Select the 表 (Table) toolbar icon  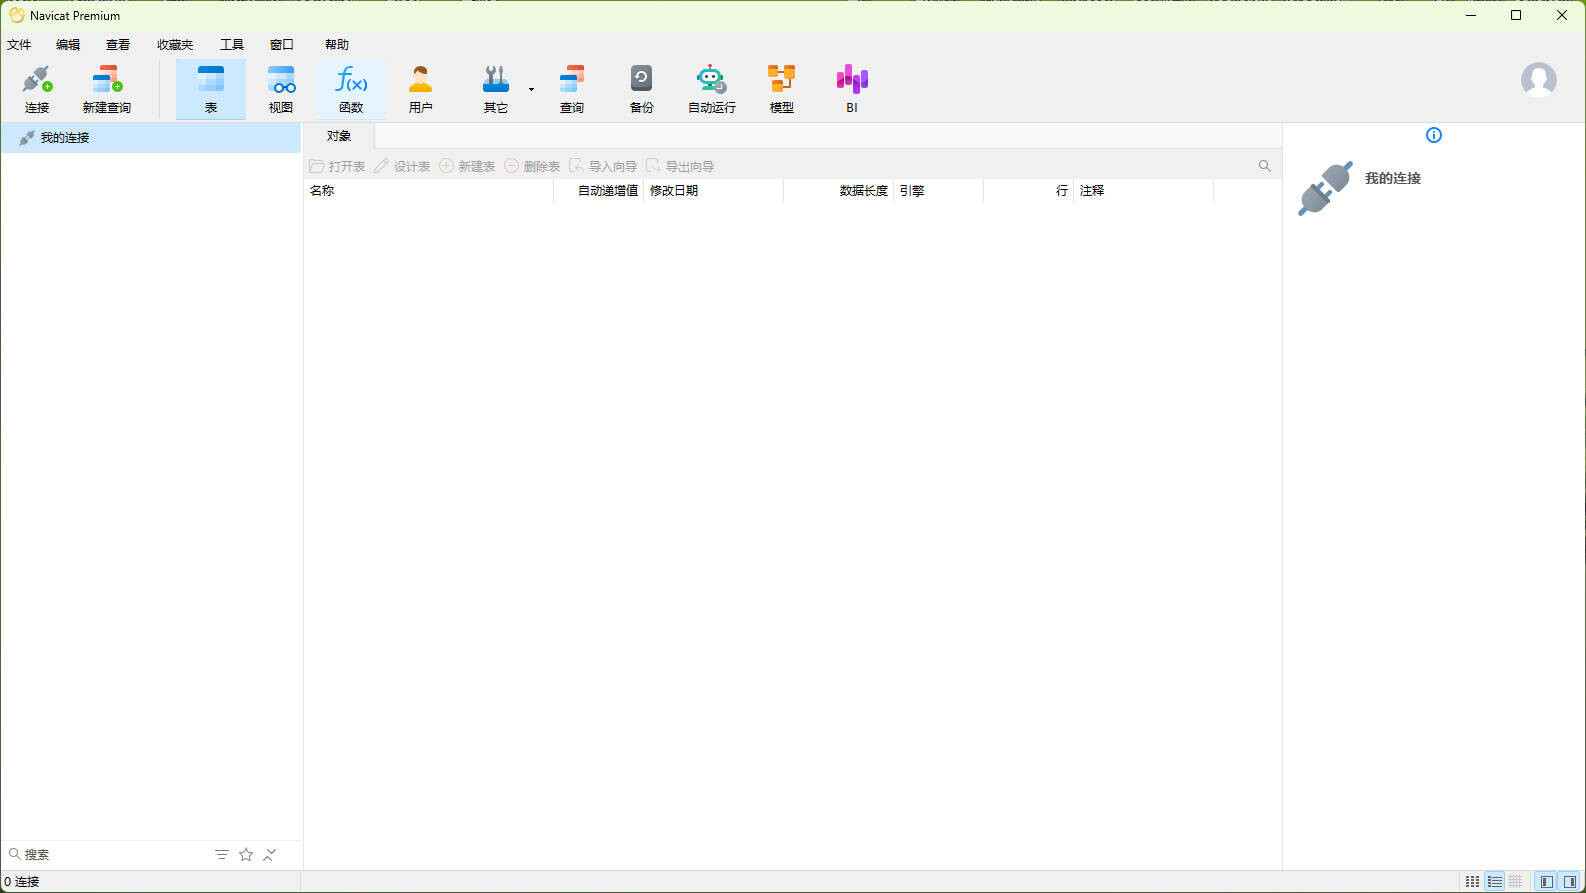(211, 89)
